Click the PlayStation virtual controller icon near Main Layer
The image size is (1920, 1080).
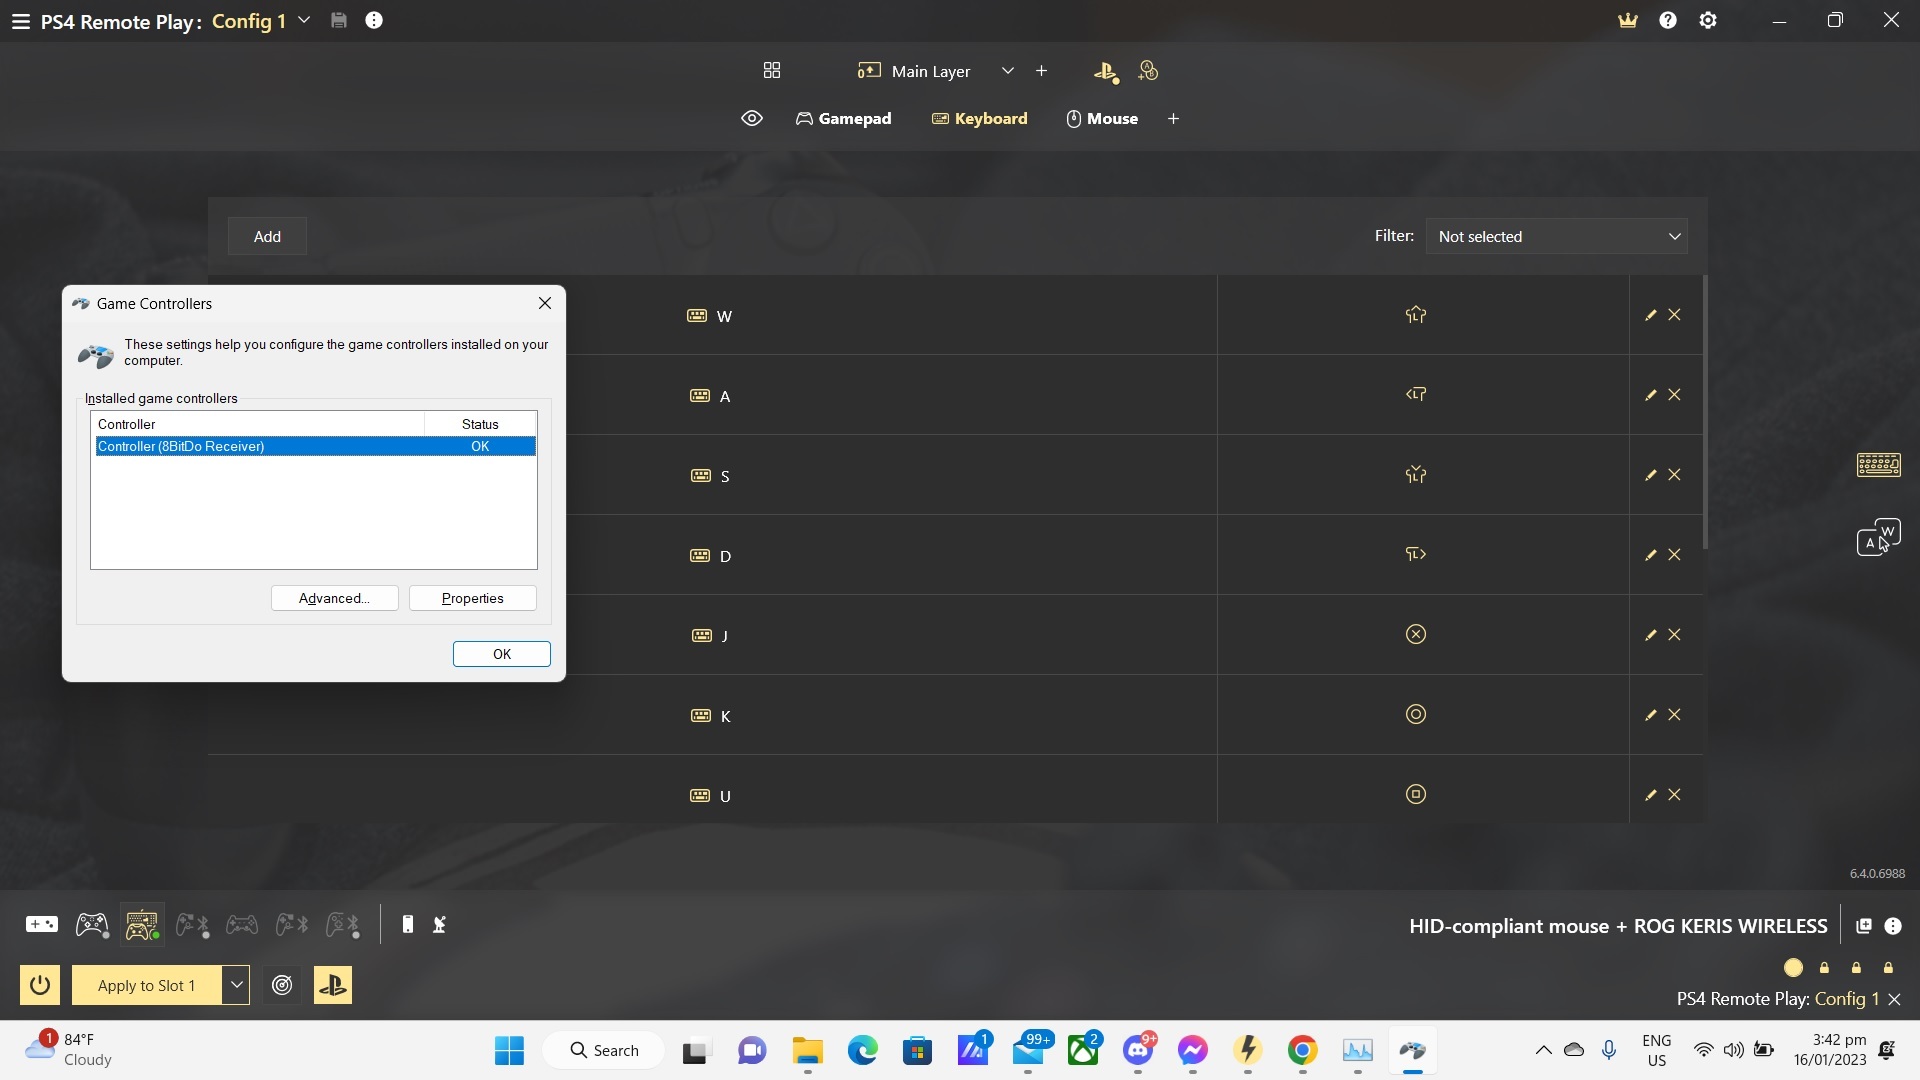pyautogui.click(x=1105, y=71)
